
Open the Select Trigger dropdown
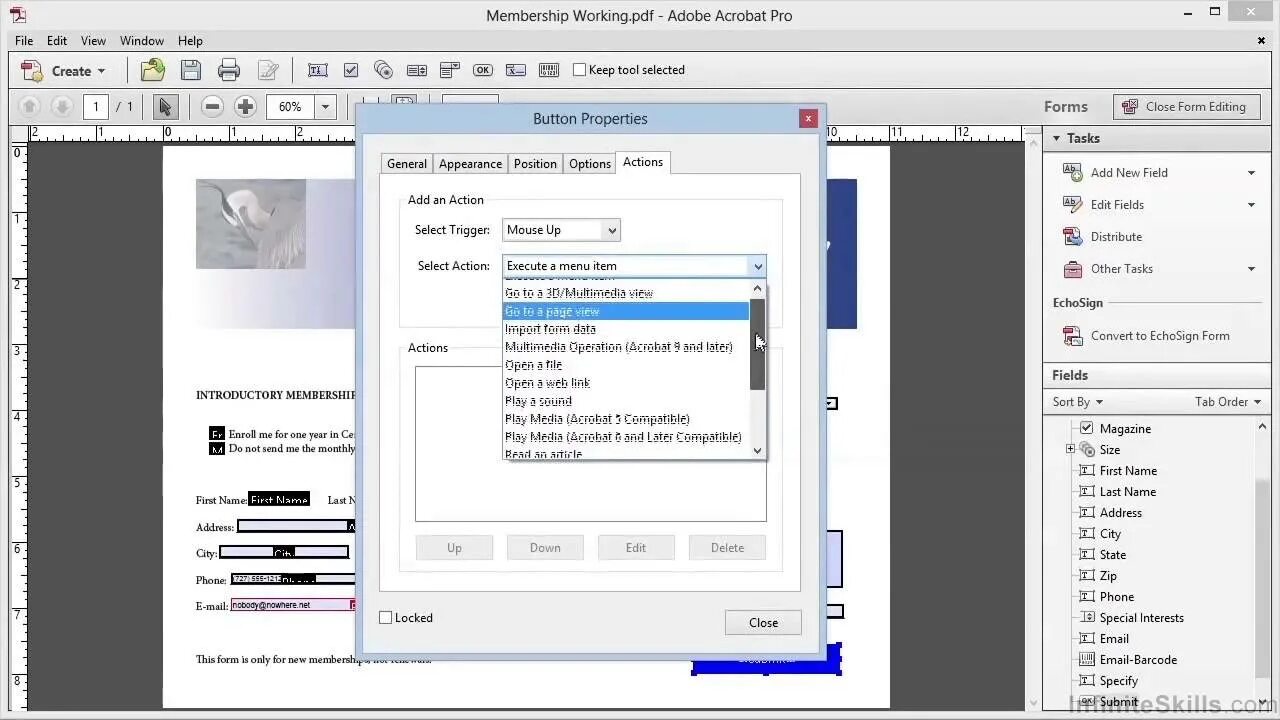pos(561,230)
